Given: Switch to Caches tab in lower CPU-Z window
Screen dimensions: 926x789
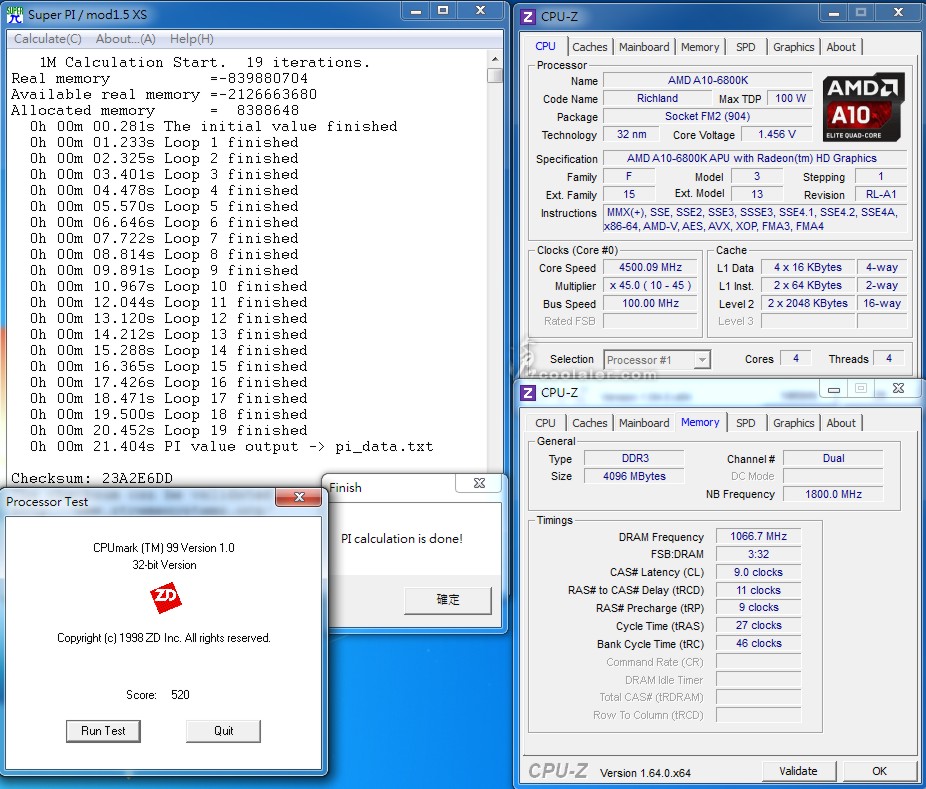Looking at the screenshot, I should 589,423.
